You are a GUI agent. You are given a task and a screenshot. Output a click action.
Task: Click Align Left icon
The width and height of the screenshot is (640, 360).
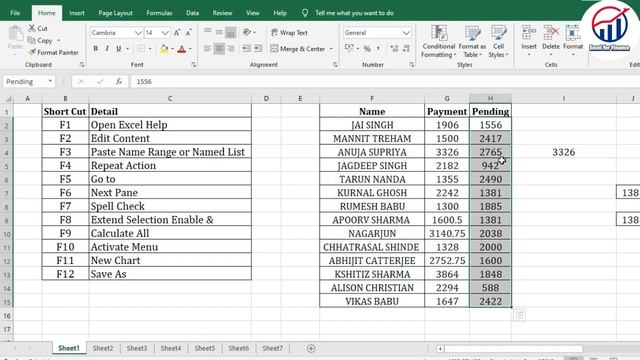pos(208,49)
